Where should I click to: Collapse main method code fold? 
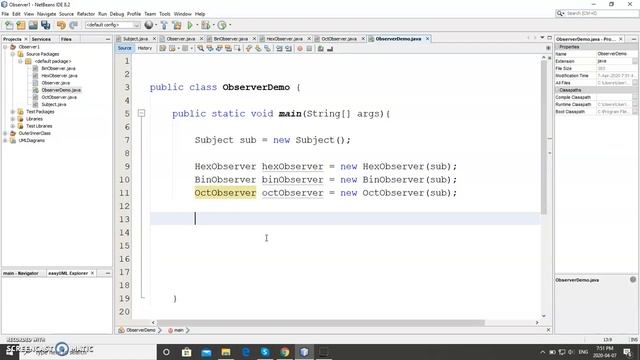141,113
